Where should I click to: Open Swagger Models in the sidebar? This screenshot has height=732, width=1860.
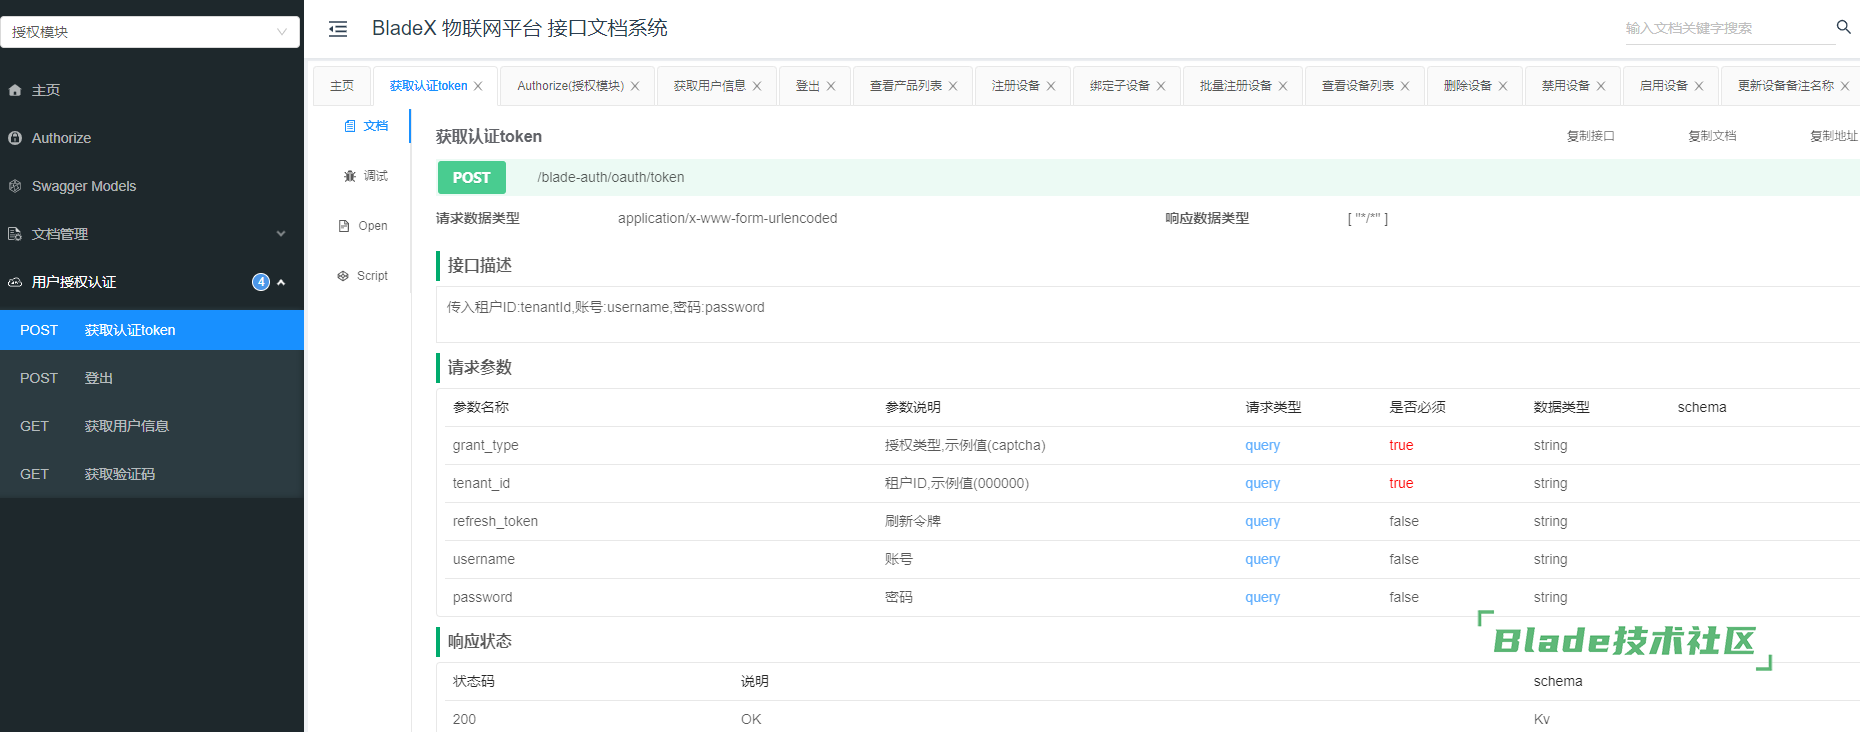pos(83,186)
